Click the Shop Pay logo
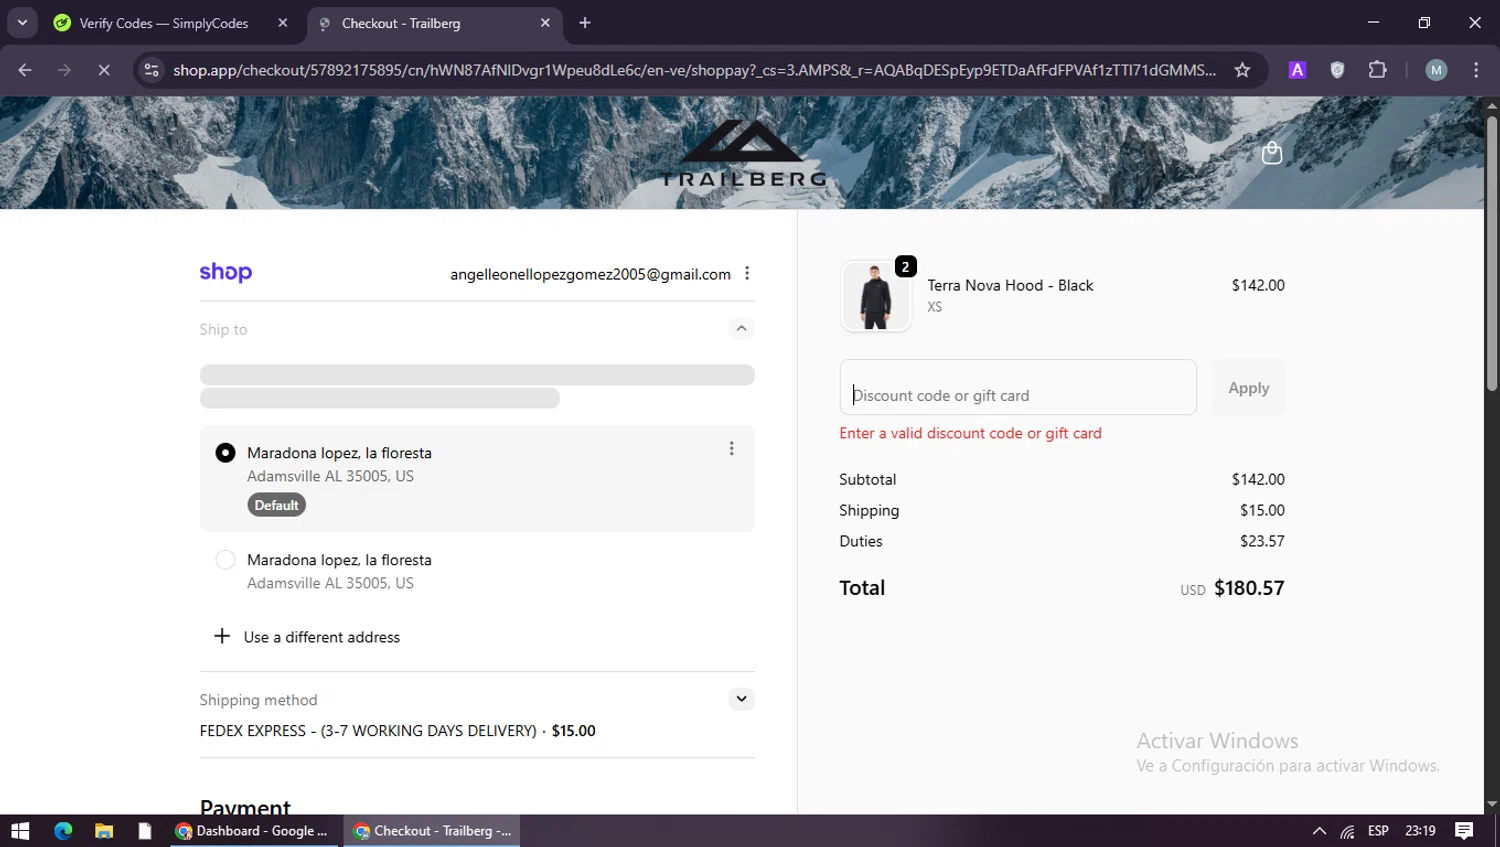 (226, 272)
